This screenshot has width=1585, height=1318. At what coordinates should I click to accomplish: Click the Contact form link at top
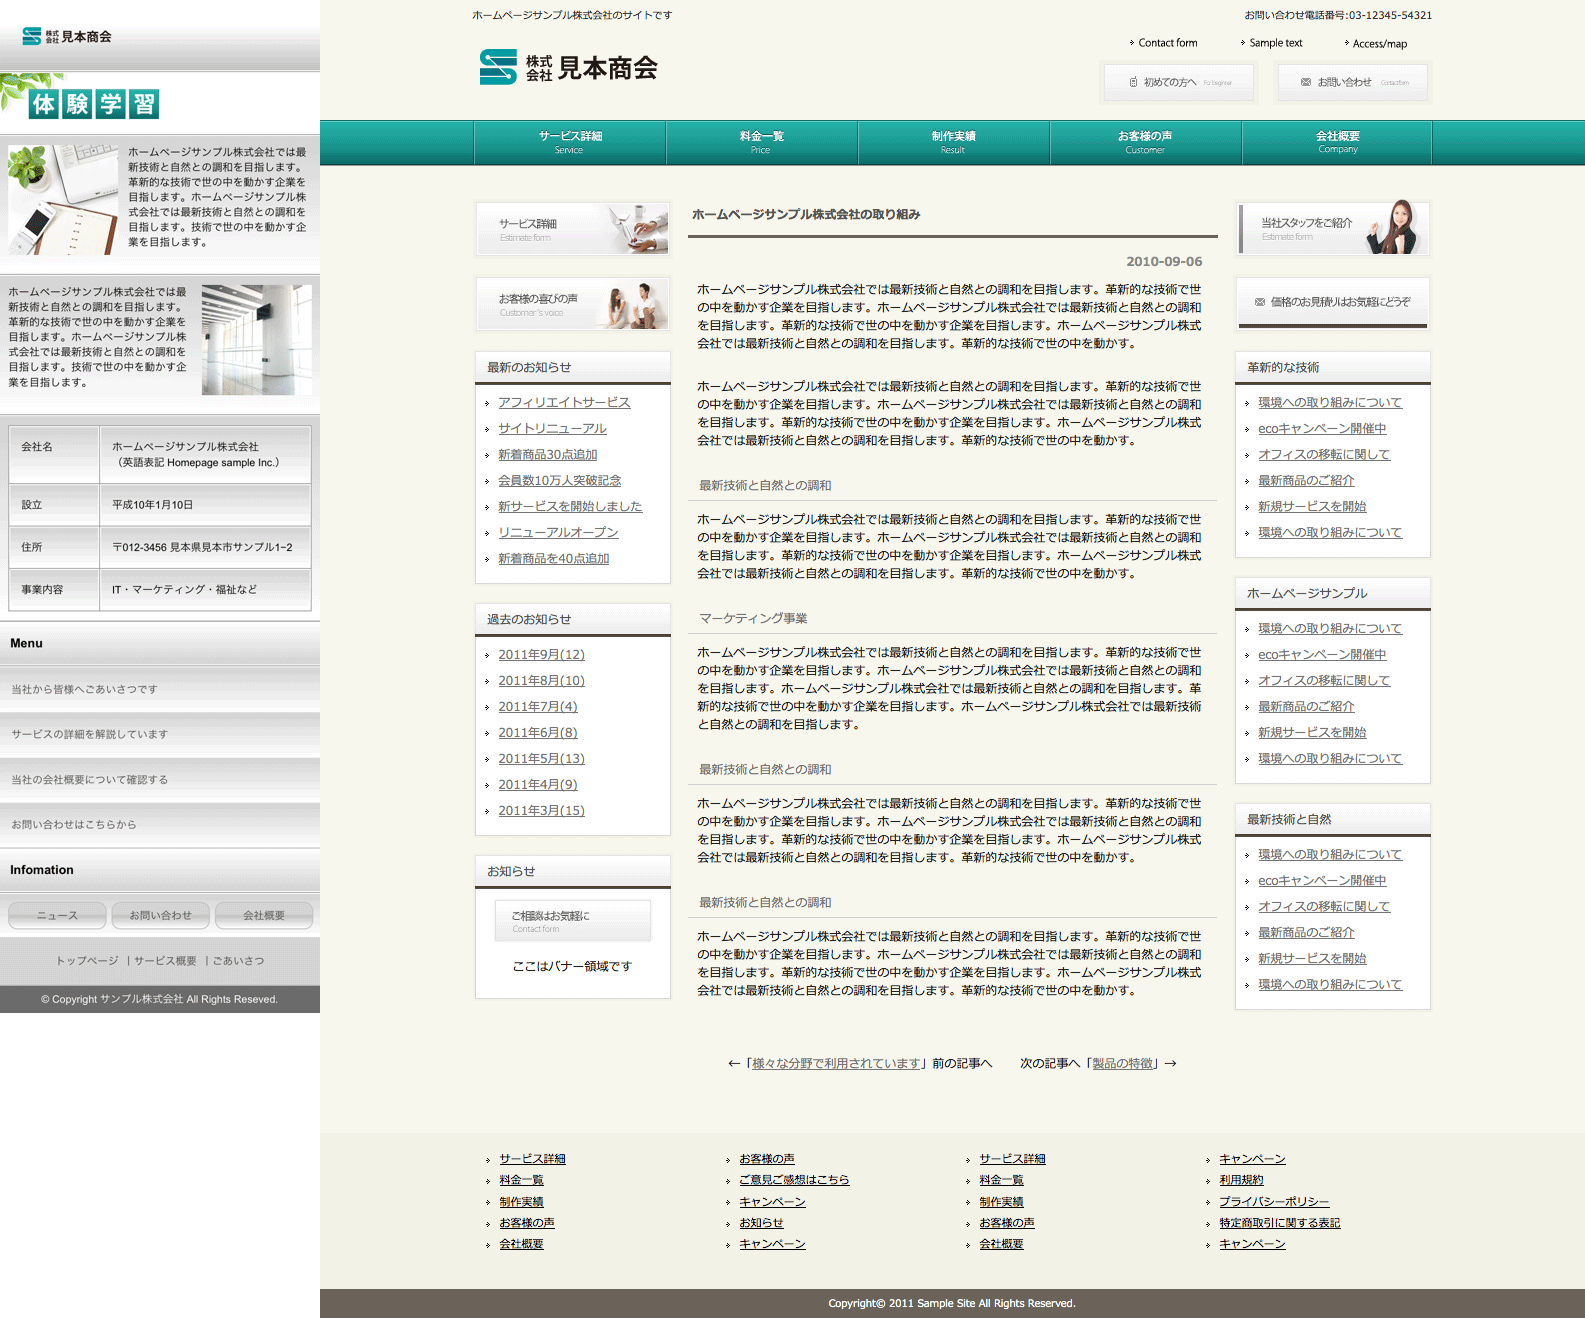click(x=1167, y=43)
